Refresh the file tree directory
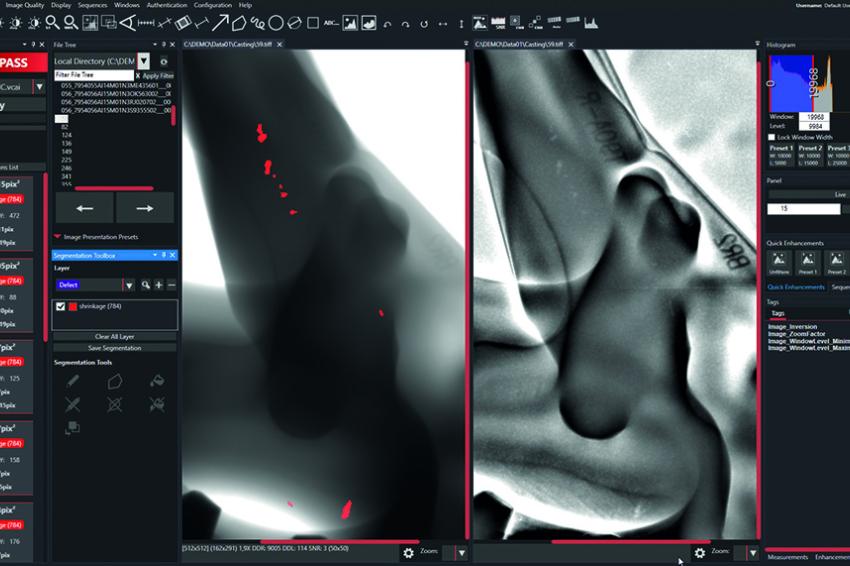 [x=164, y=61]
